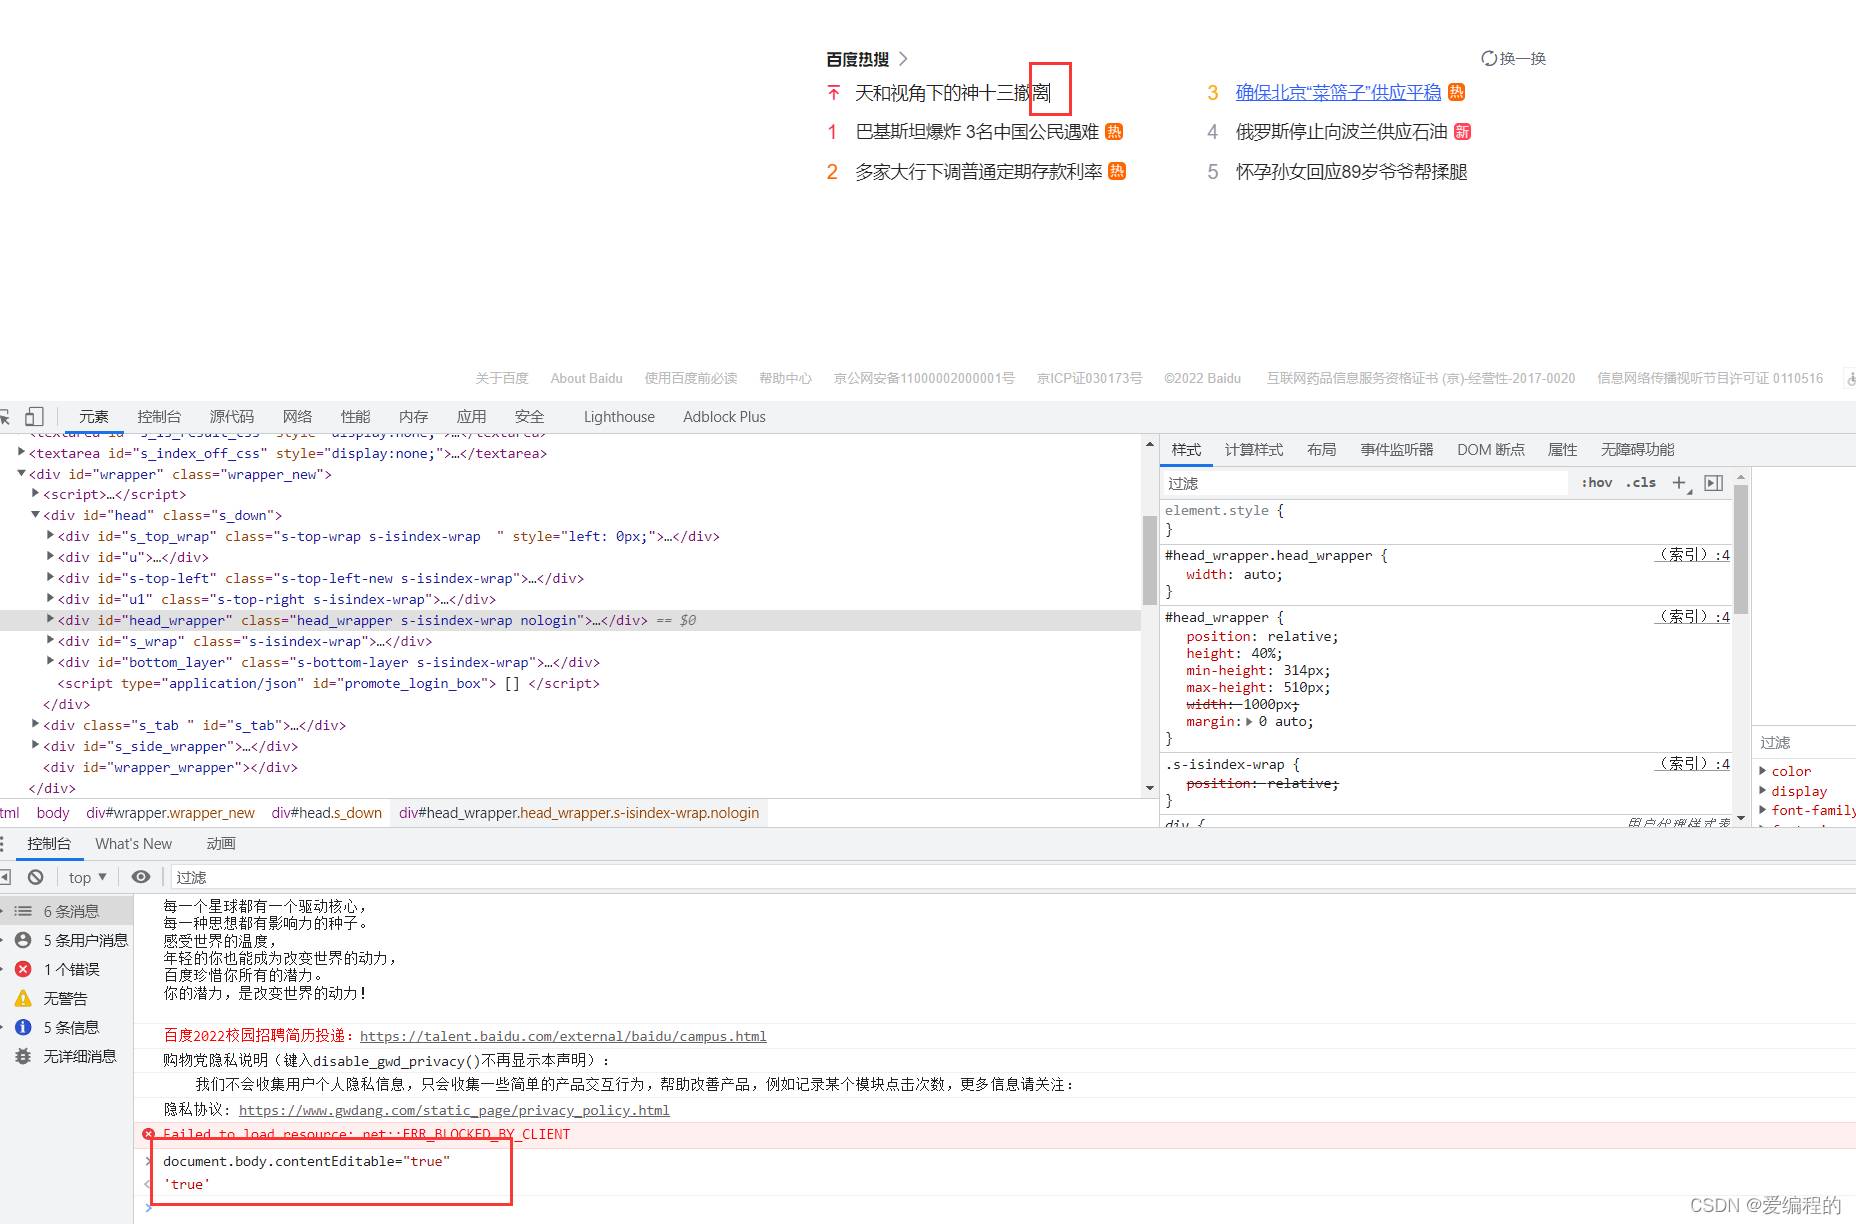The width and height of the screenshot is (1856, 1224).
Task: Select the div#head.s_down breadcrumb
Action: tap(327, 813)
